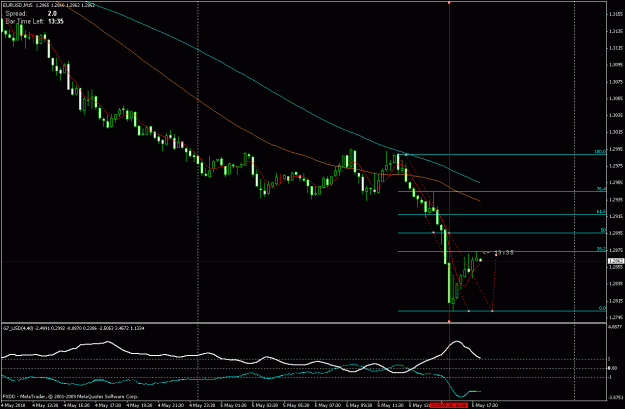625x409 pixels.
Task: Click the "Bar Time Left:" label
Action: (25, 22)
